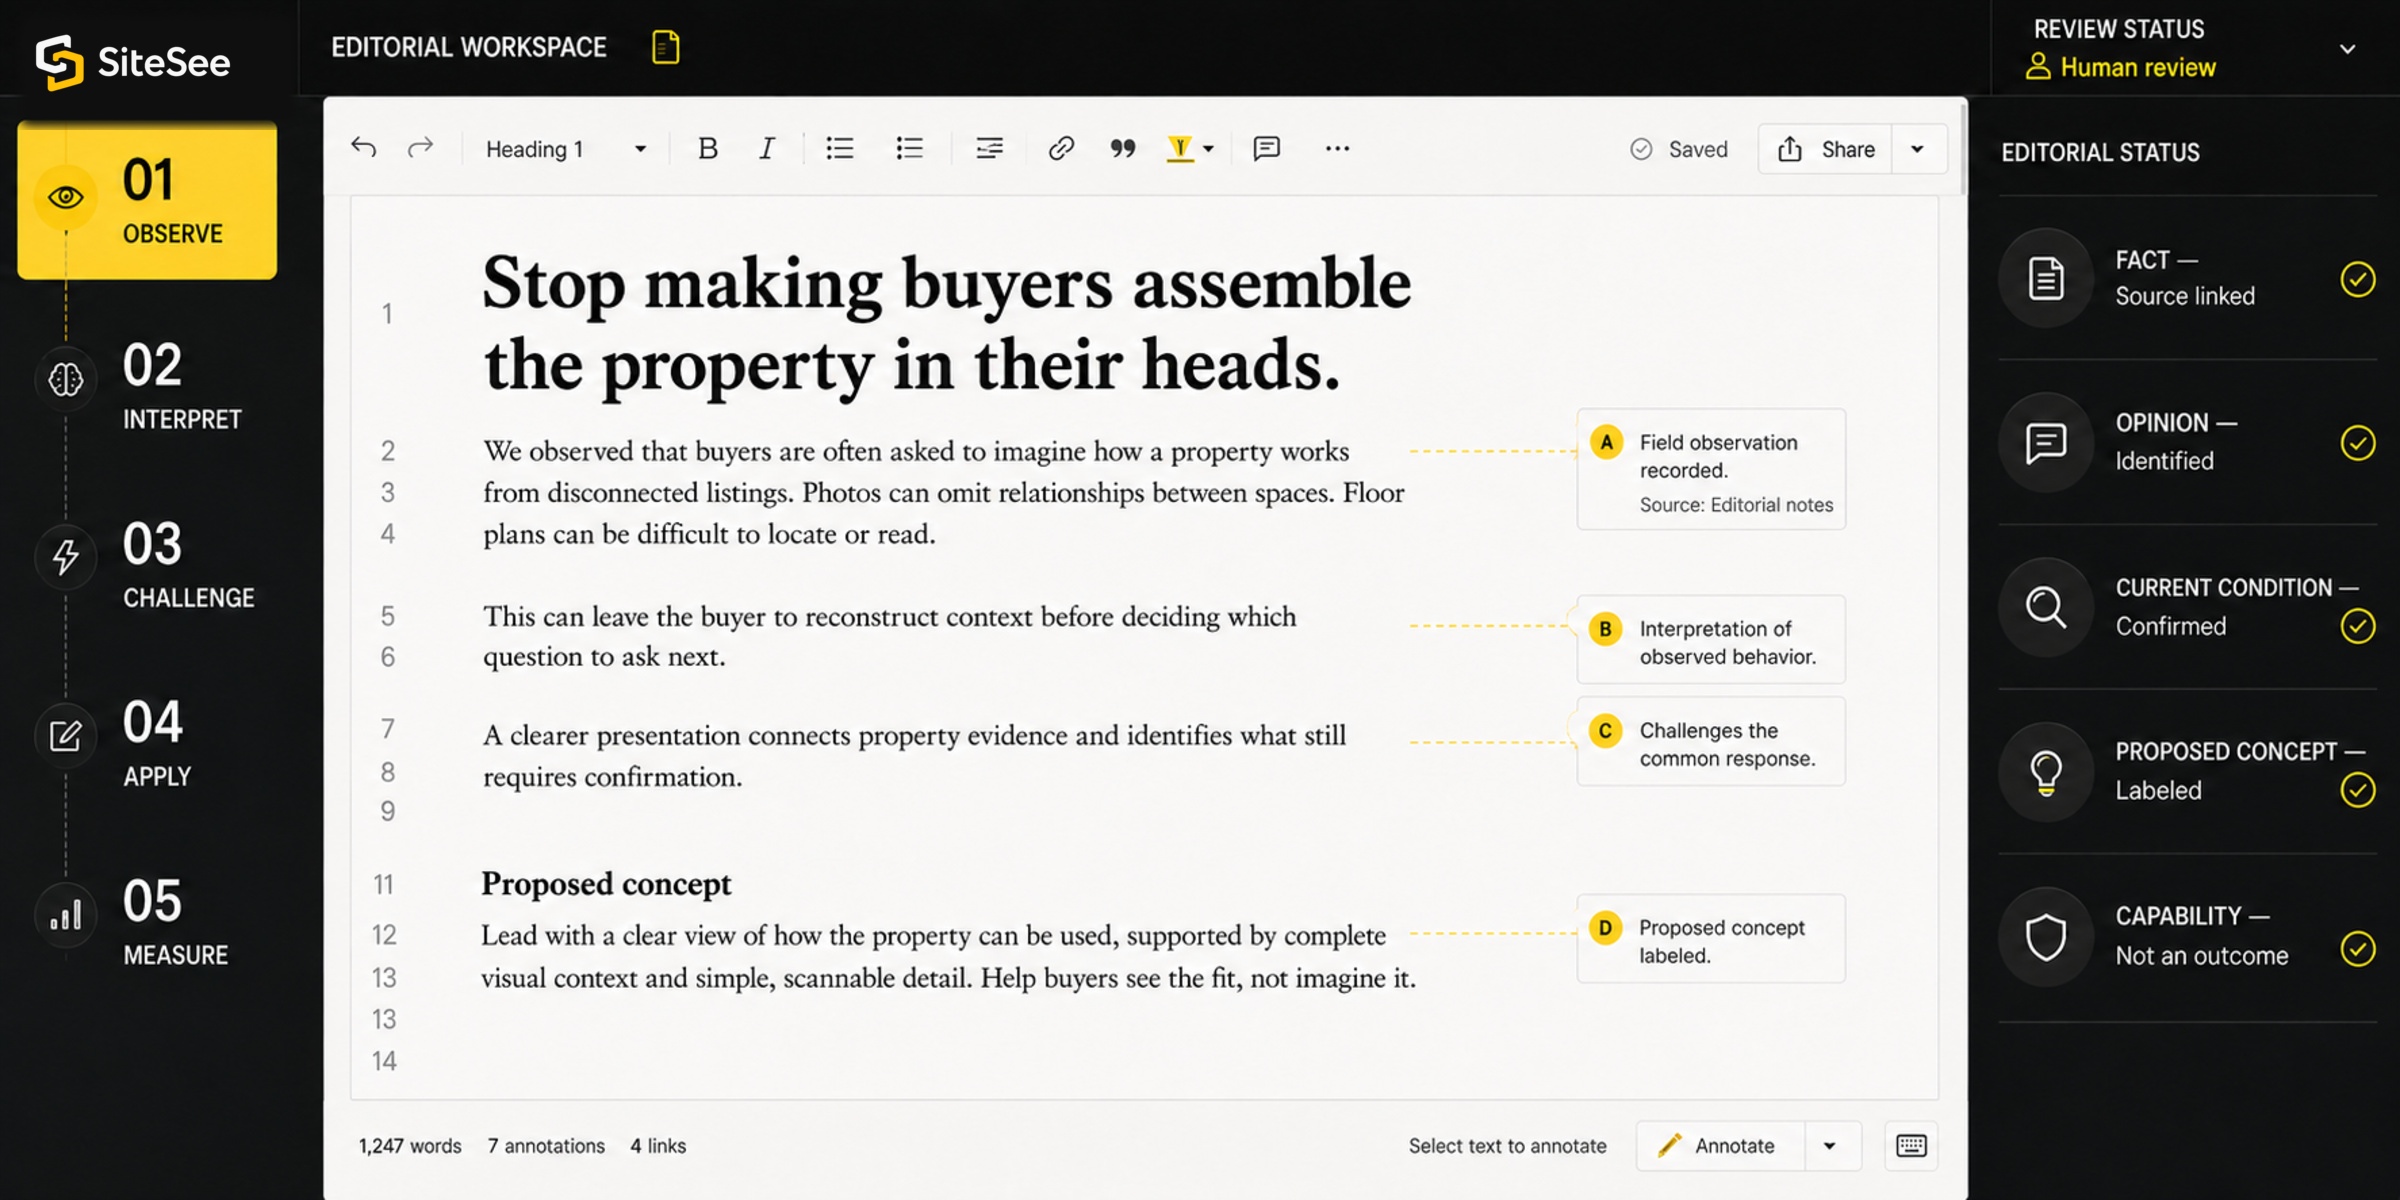
Task: Change paragraph alignment
Action: 989,149
